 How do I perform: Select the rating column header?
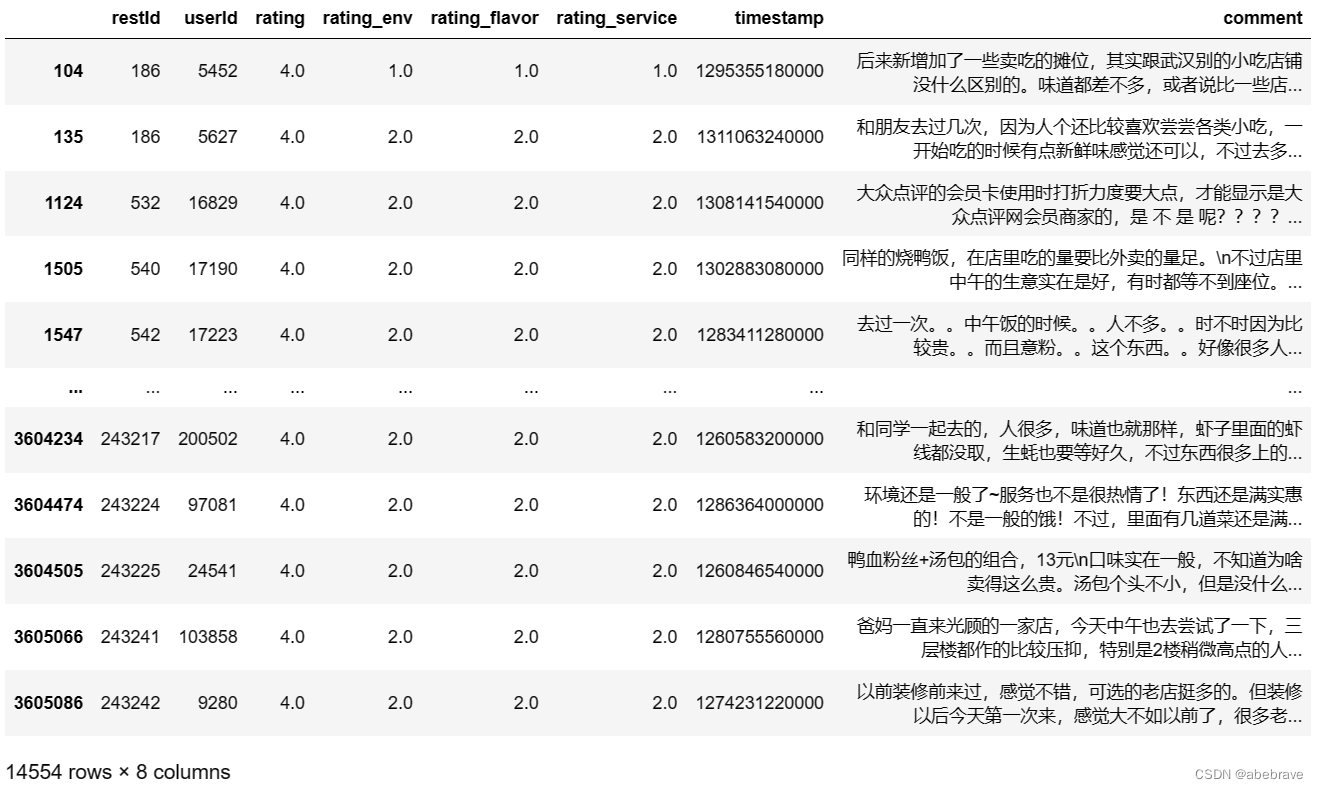[280, 18]
